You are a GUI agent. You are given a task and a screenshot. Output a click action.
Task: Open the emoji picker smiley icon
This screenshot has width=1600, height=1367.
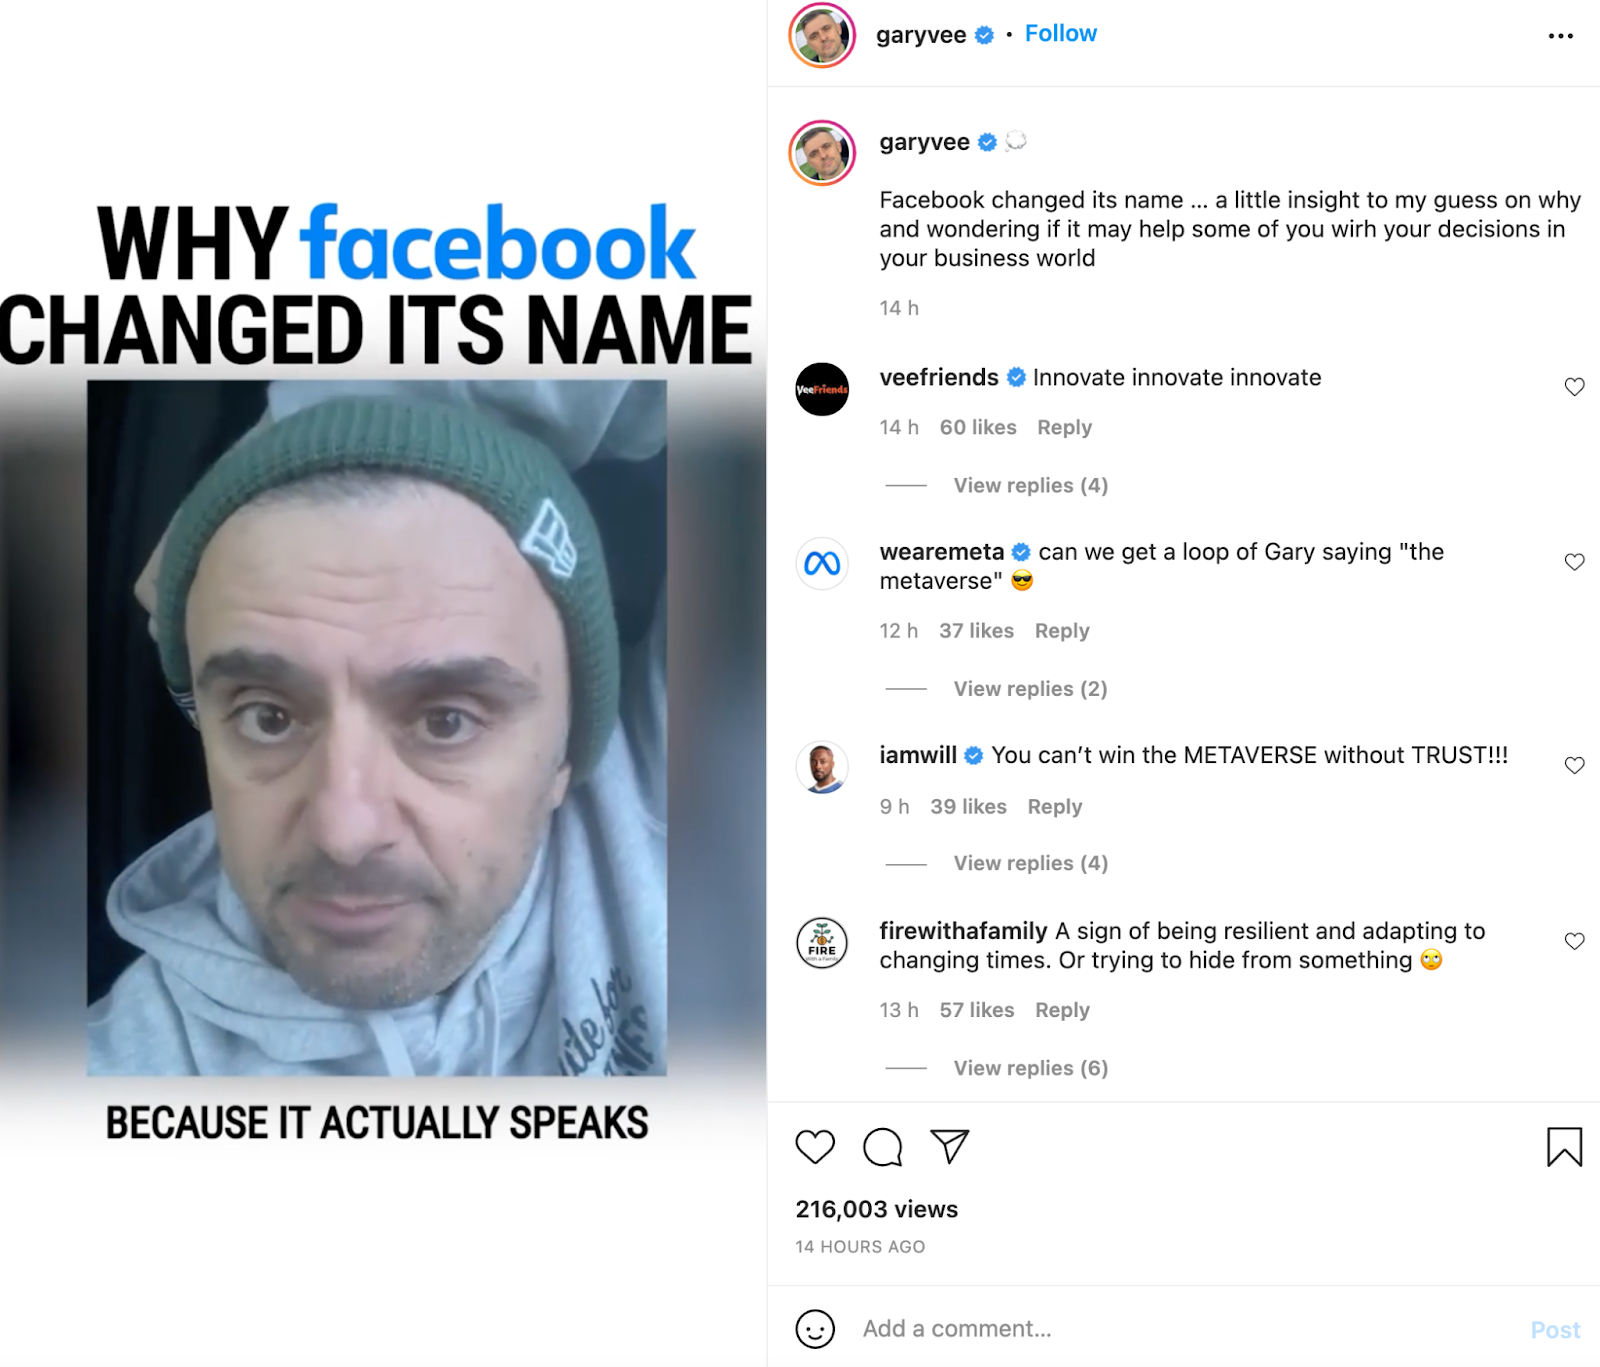click(x=815, y=1329)
